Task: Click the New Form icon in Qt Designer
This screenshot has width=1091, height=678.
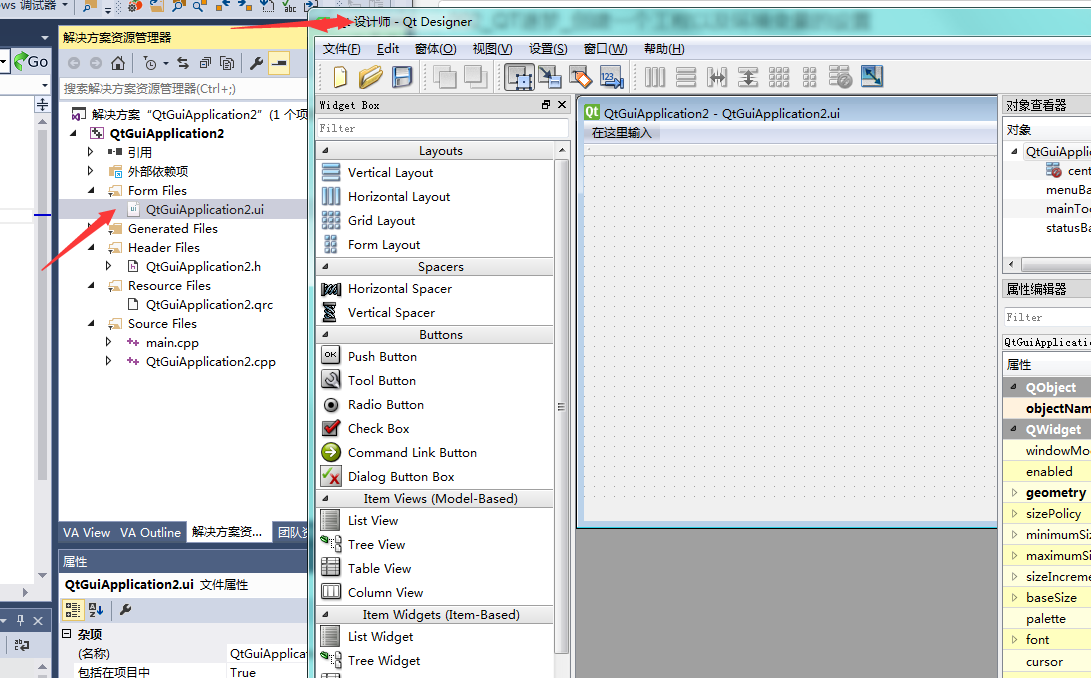Action: [x=340, y=77]
